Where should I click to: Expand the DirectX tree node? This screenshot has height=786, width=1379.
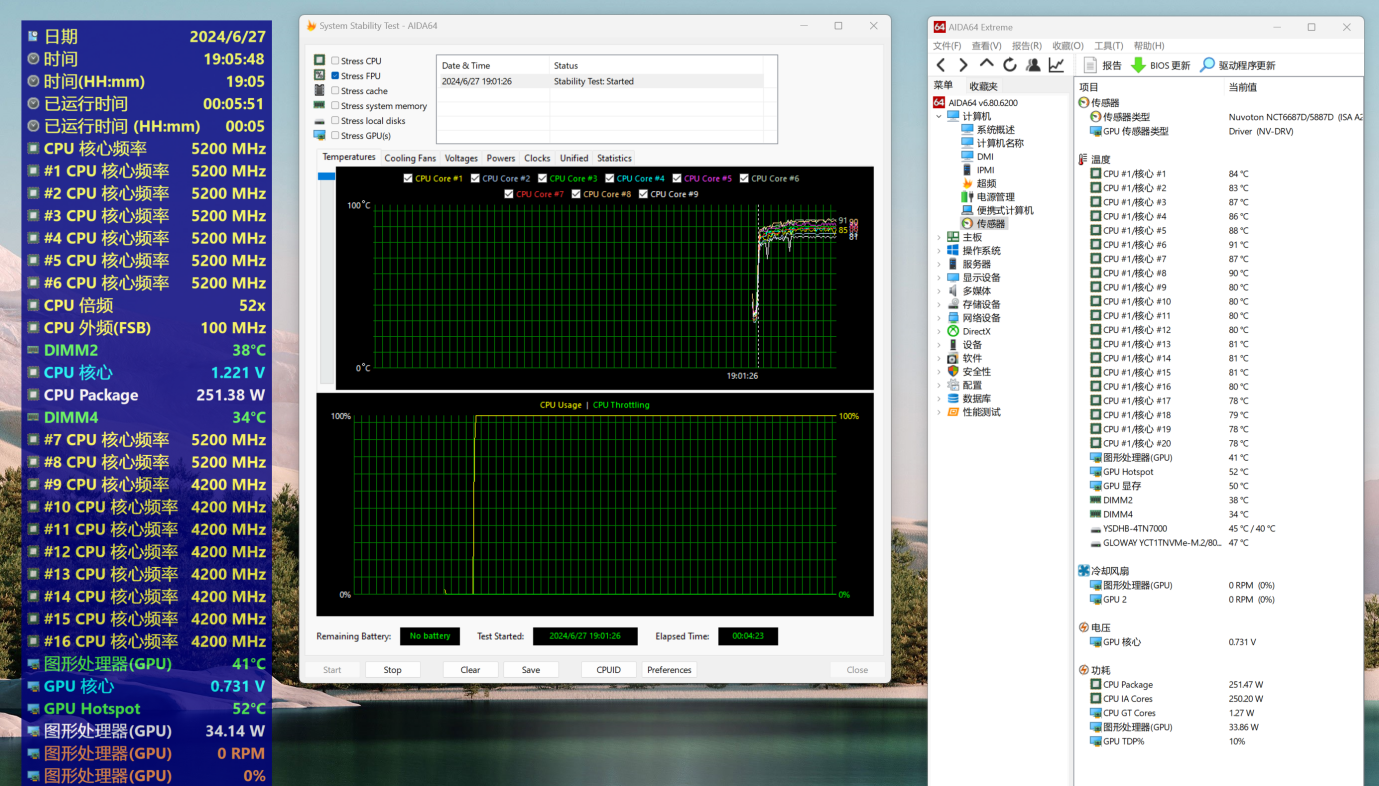point(939,331)
